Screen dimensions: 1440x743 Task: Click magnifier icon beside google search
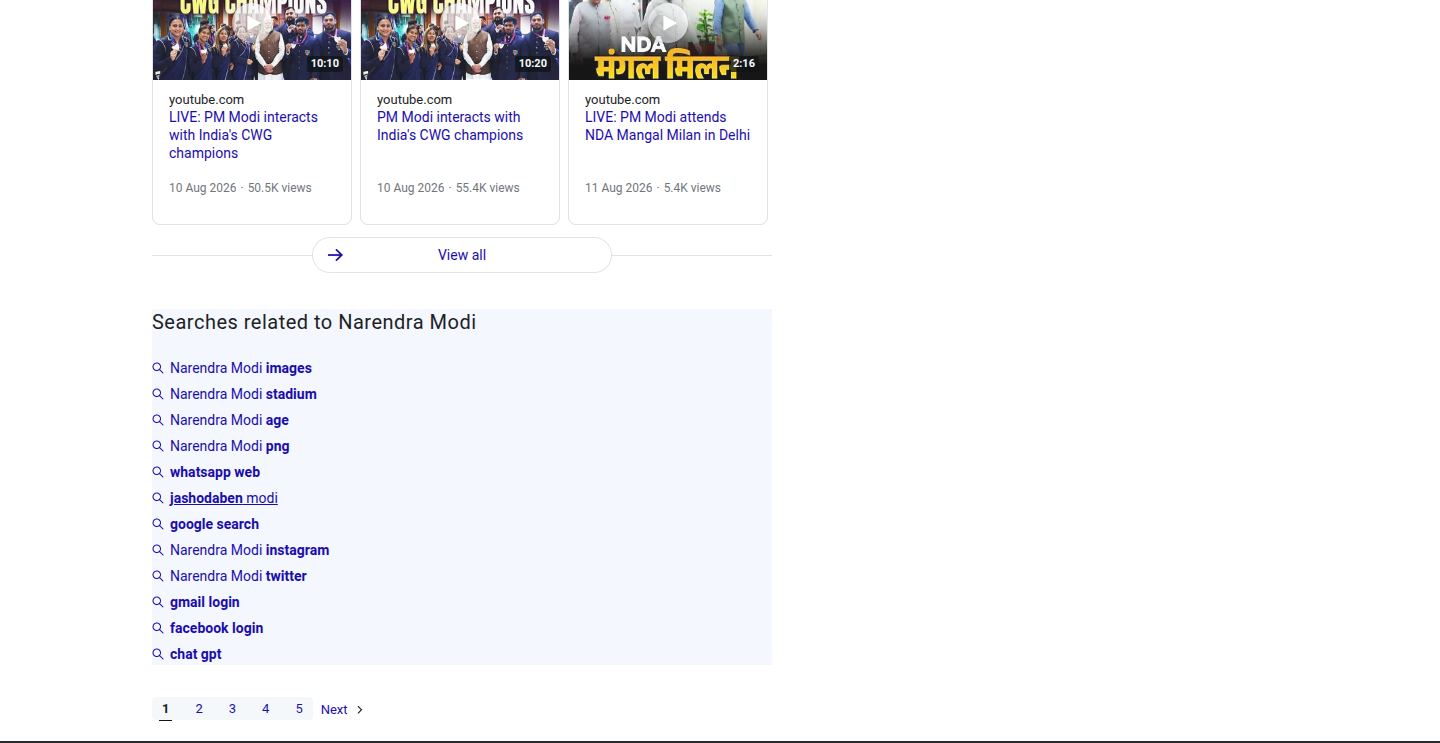pos(158,524)
